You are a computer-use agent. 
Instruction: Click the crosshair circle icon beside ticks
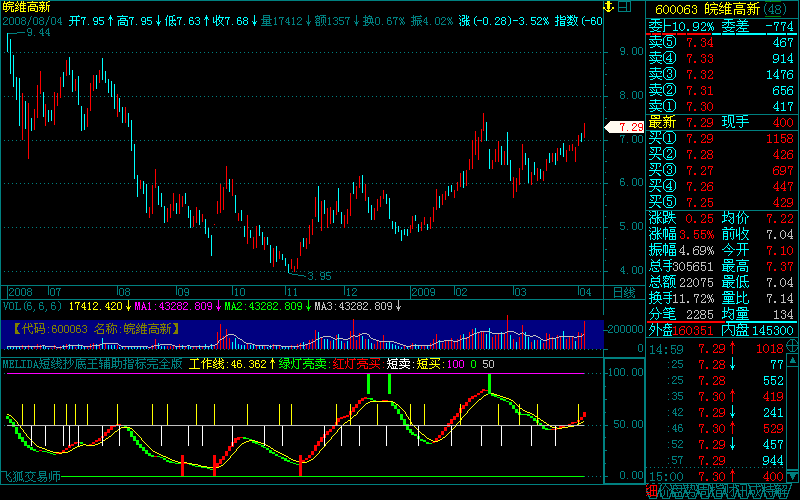point(792,345)
